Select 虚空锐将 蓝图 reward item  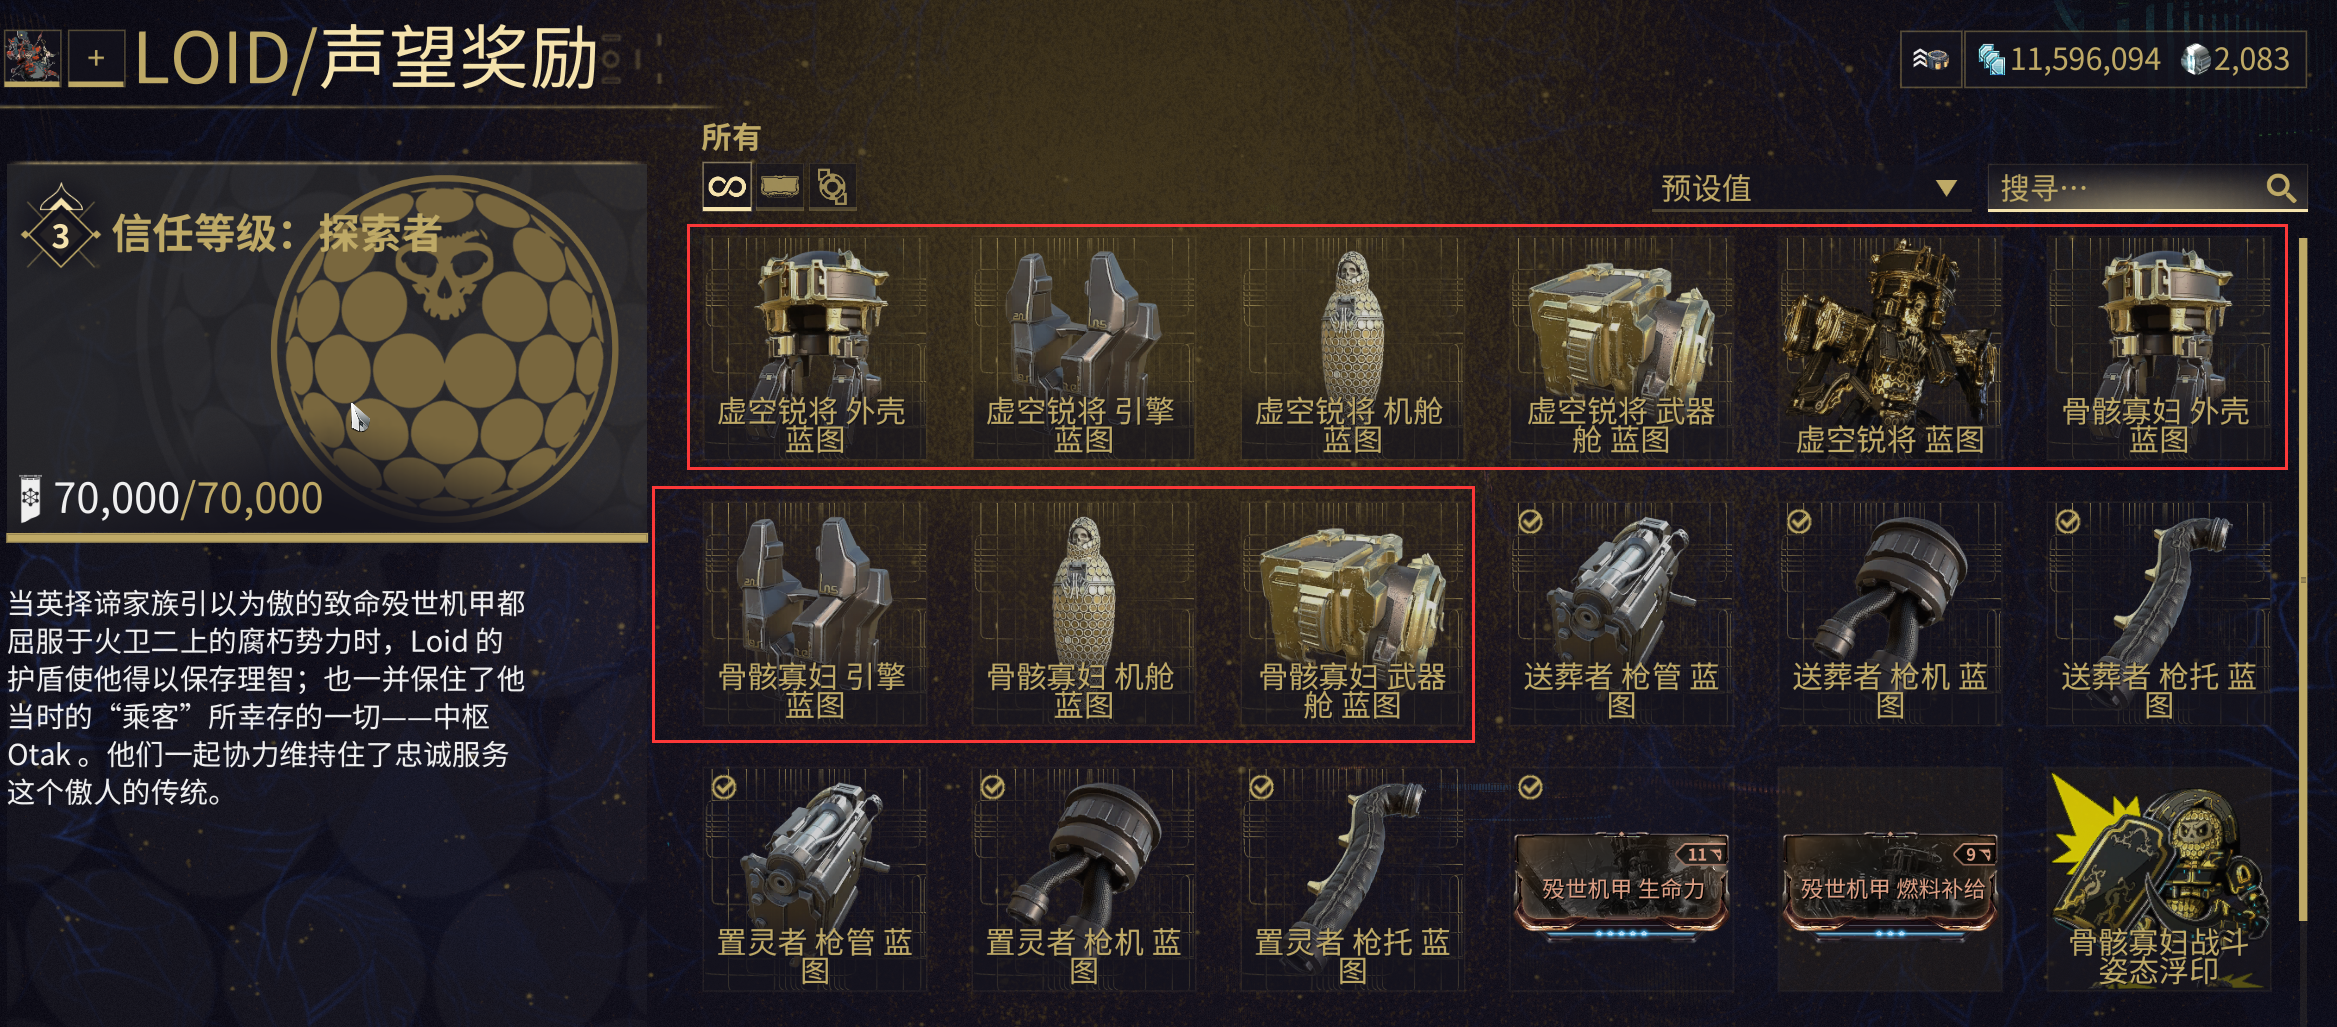[1890, 348]
